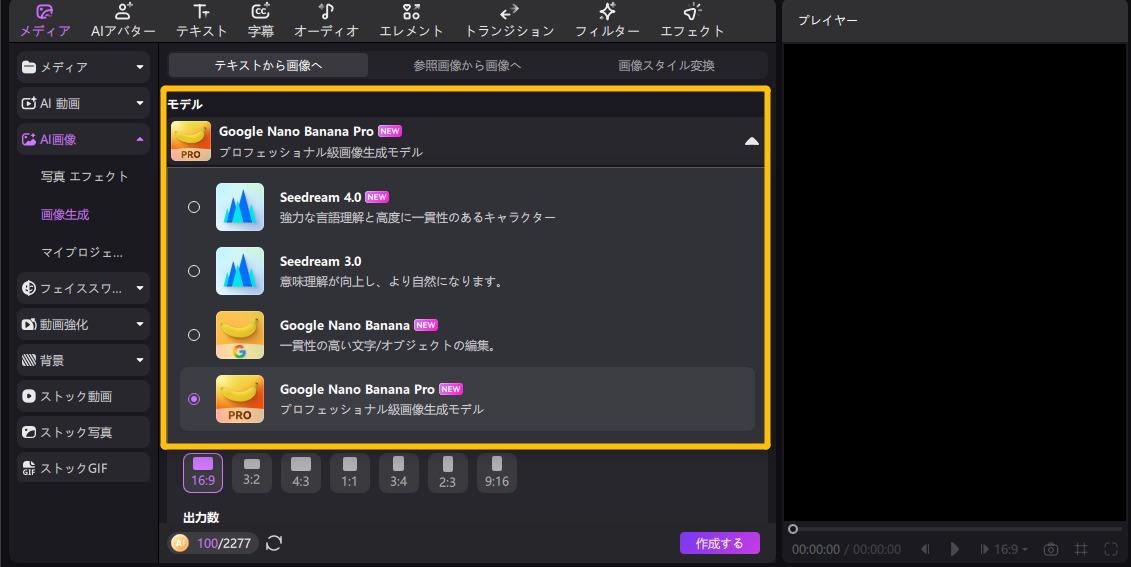Switch to 画像スタイル変換 tab
This screenshot has width=1131, height=567.
point(666,65)
